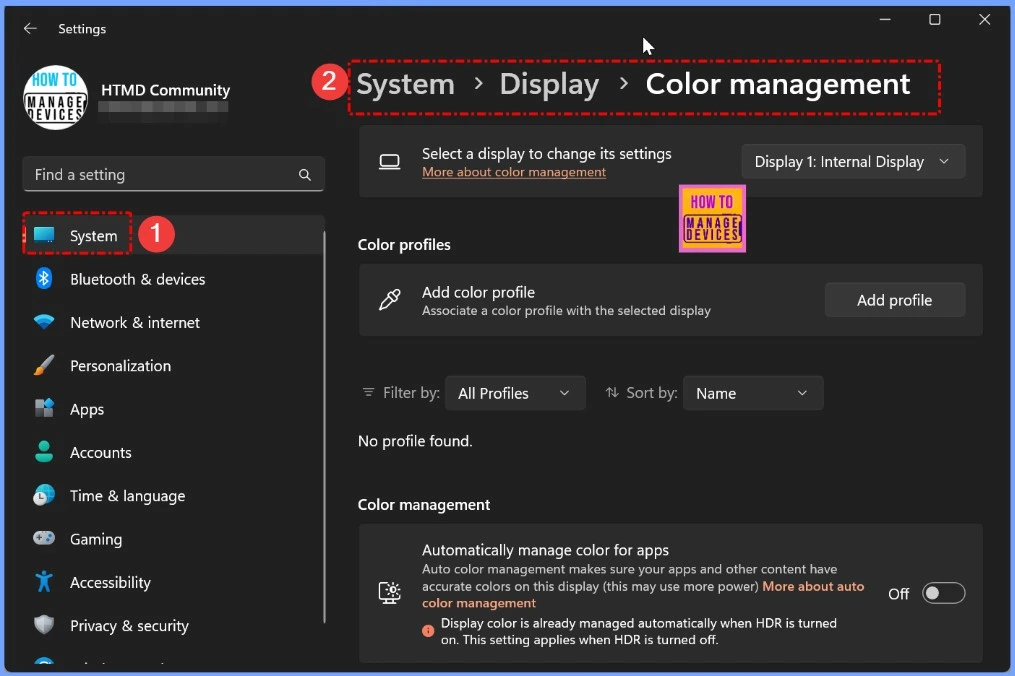1015x676 pixels.
Task: Click the Gaming controller icon
Action: (44, 539)
